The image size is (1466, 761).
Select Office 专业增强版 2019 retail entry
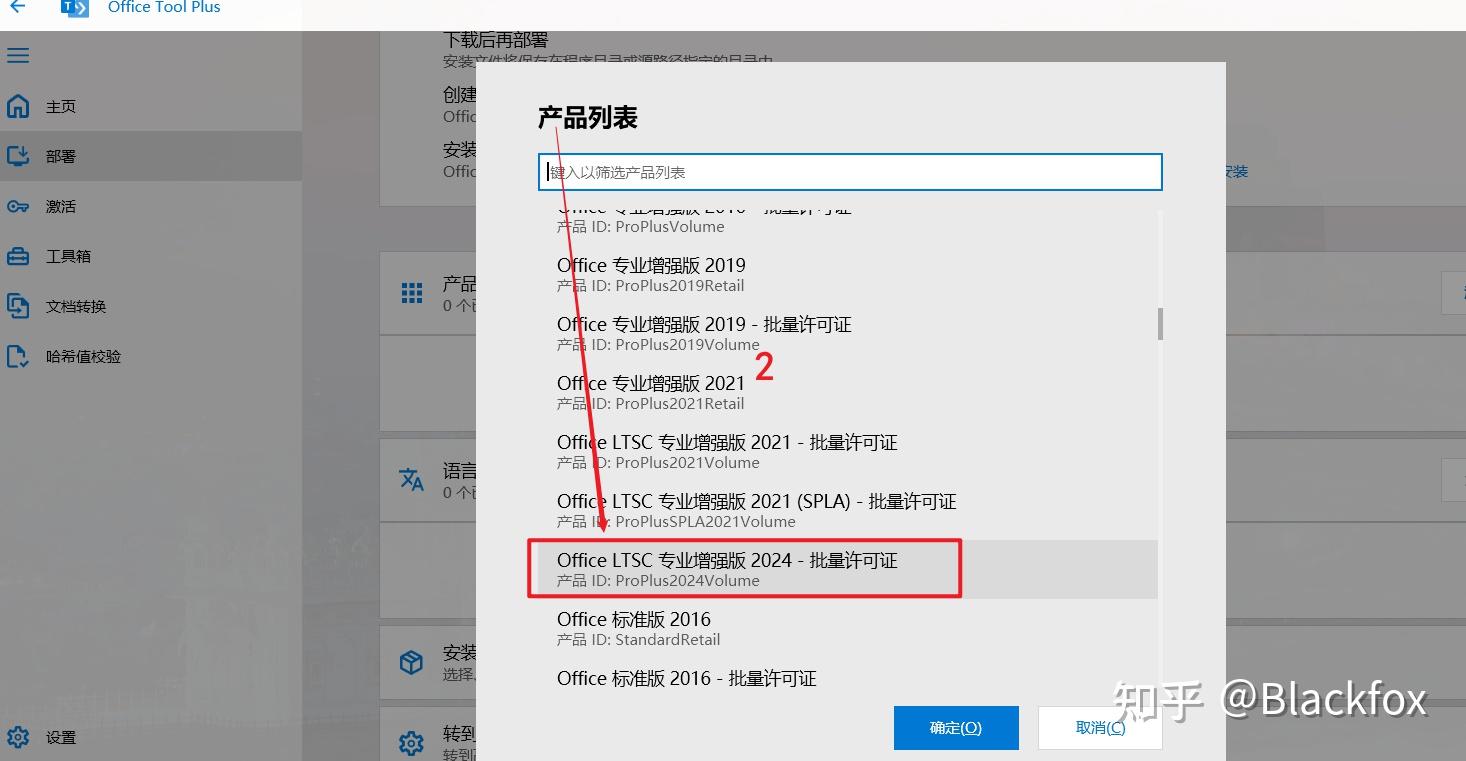(x=847, y=274)
